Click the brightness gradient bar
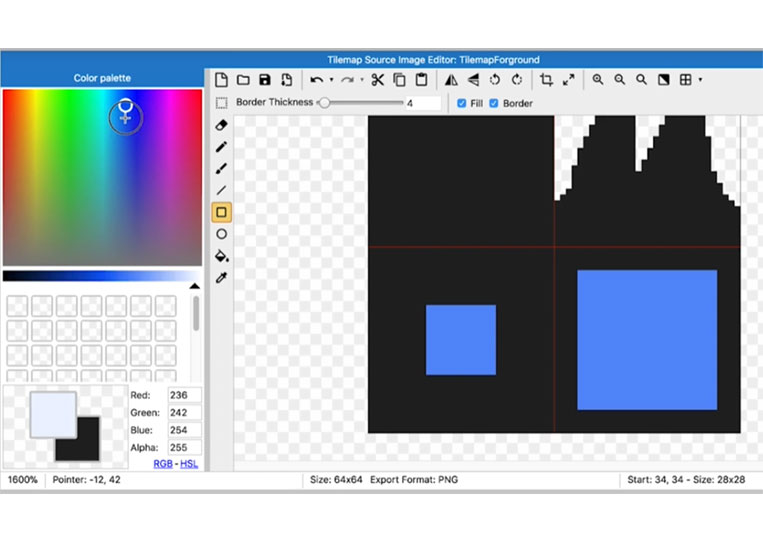Viewport: 763px width, 541px height. click(x=101, y=276)
